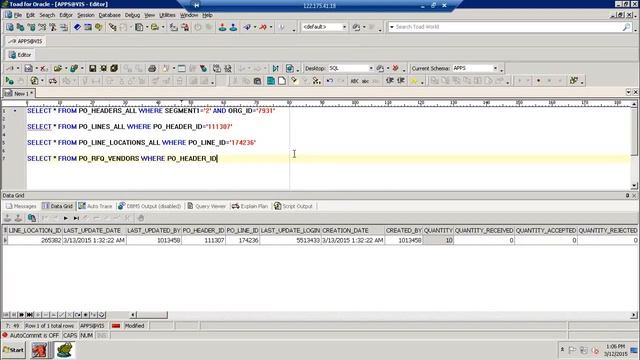Click the QUANTITY cell showing 10

(x=438, y=240)
